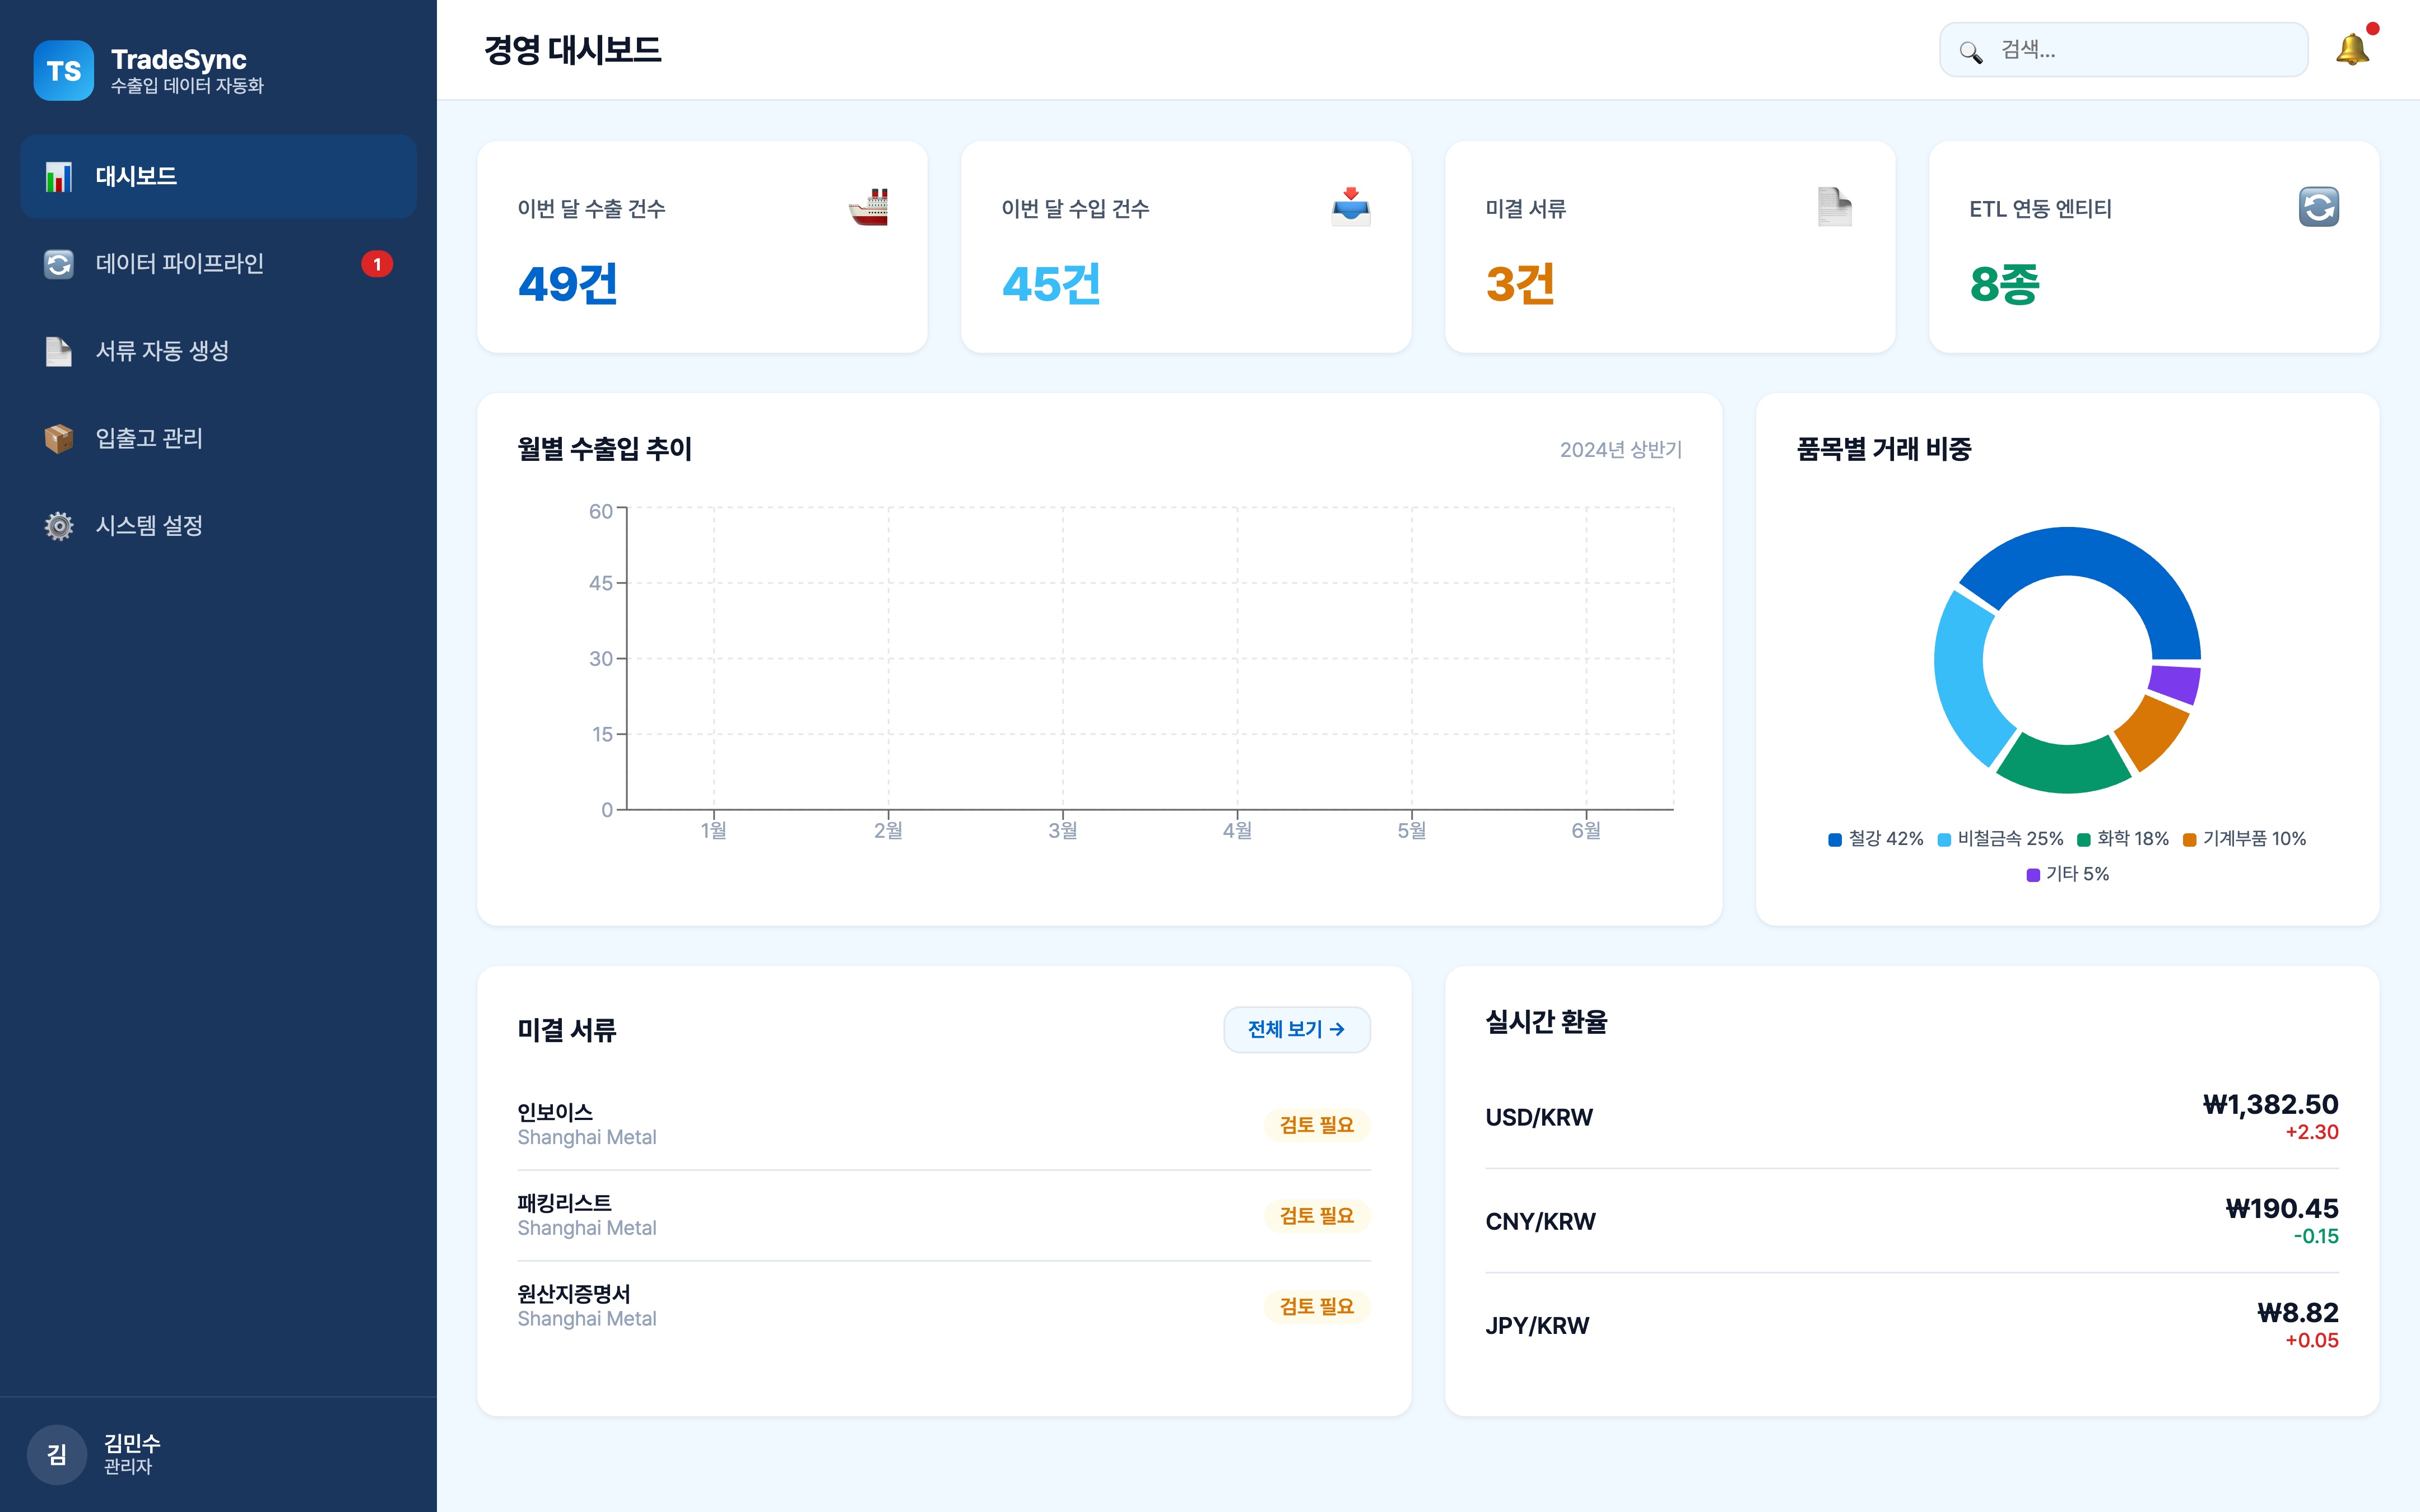2420x1512 pixels.
Task: Click the sync icon next to 데이터 파이프라인
Action: (58, 263)
